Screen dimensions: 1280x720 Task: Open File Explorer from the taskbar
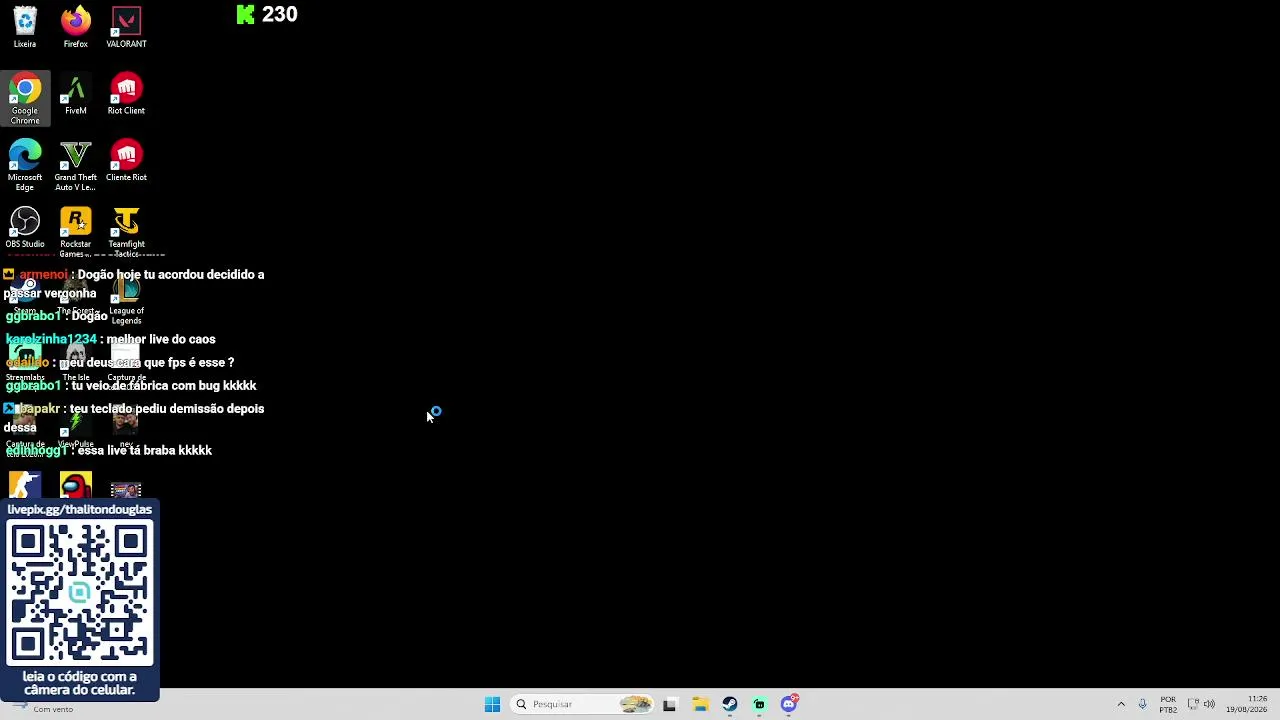point(700,705)
